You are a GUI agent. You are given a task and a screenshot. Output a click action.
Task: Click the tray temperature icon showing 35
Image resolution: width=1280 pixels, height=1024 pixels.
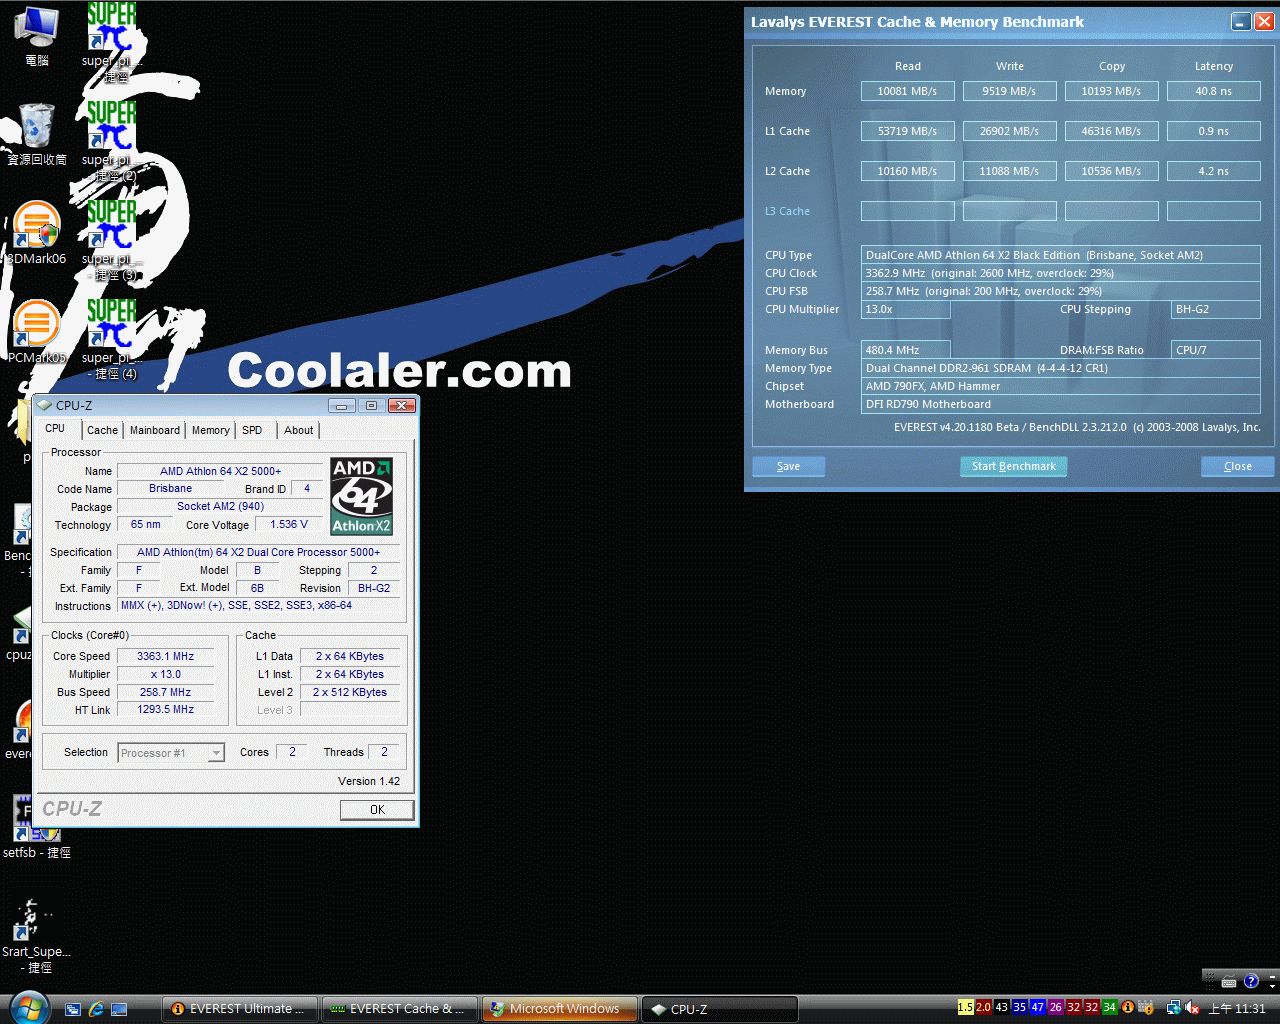[x=1019, y=1007]
